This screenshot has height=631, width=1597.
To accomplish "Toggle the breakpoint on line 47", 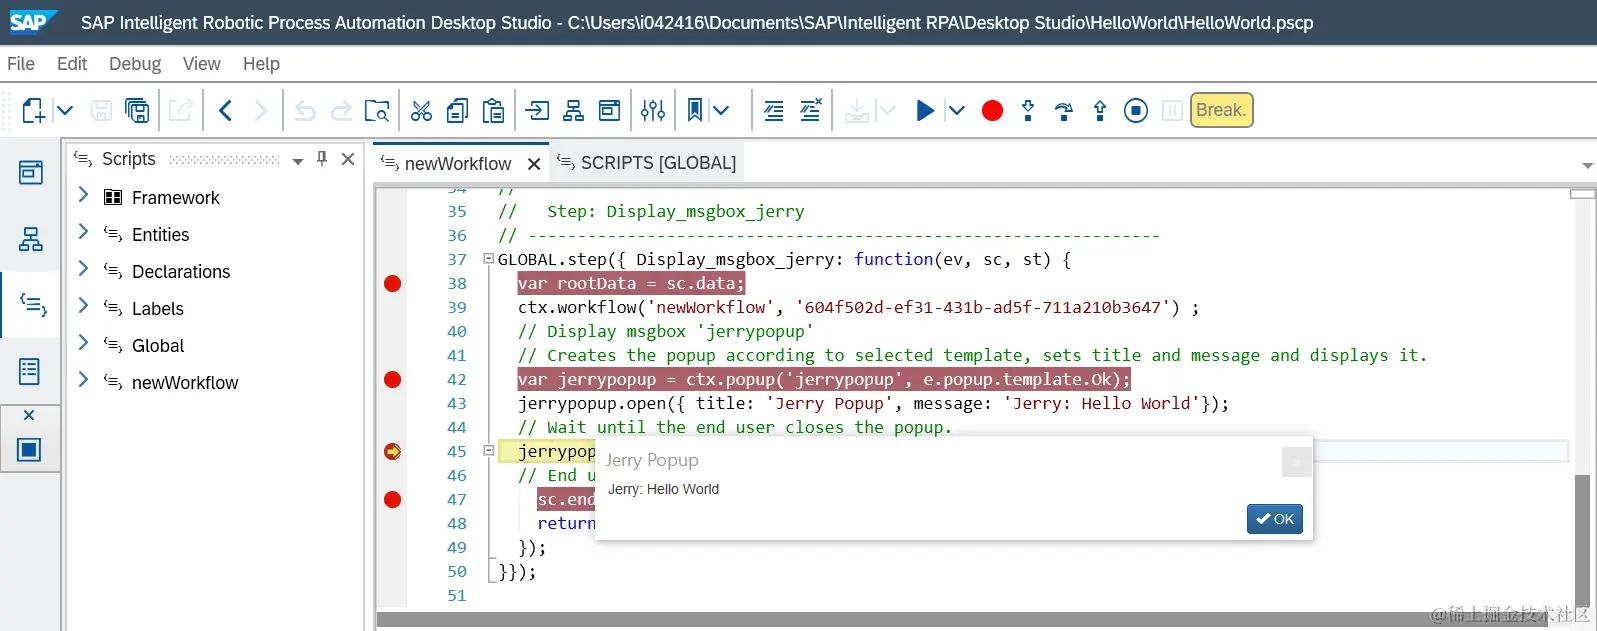I will tap(392, 500).
